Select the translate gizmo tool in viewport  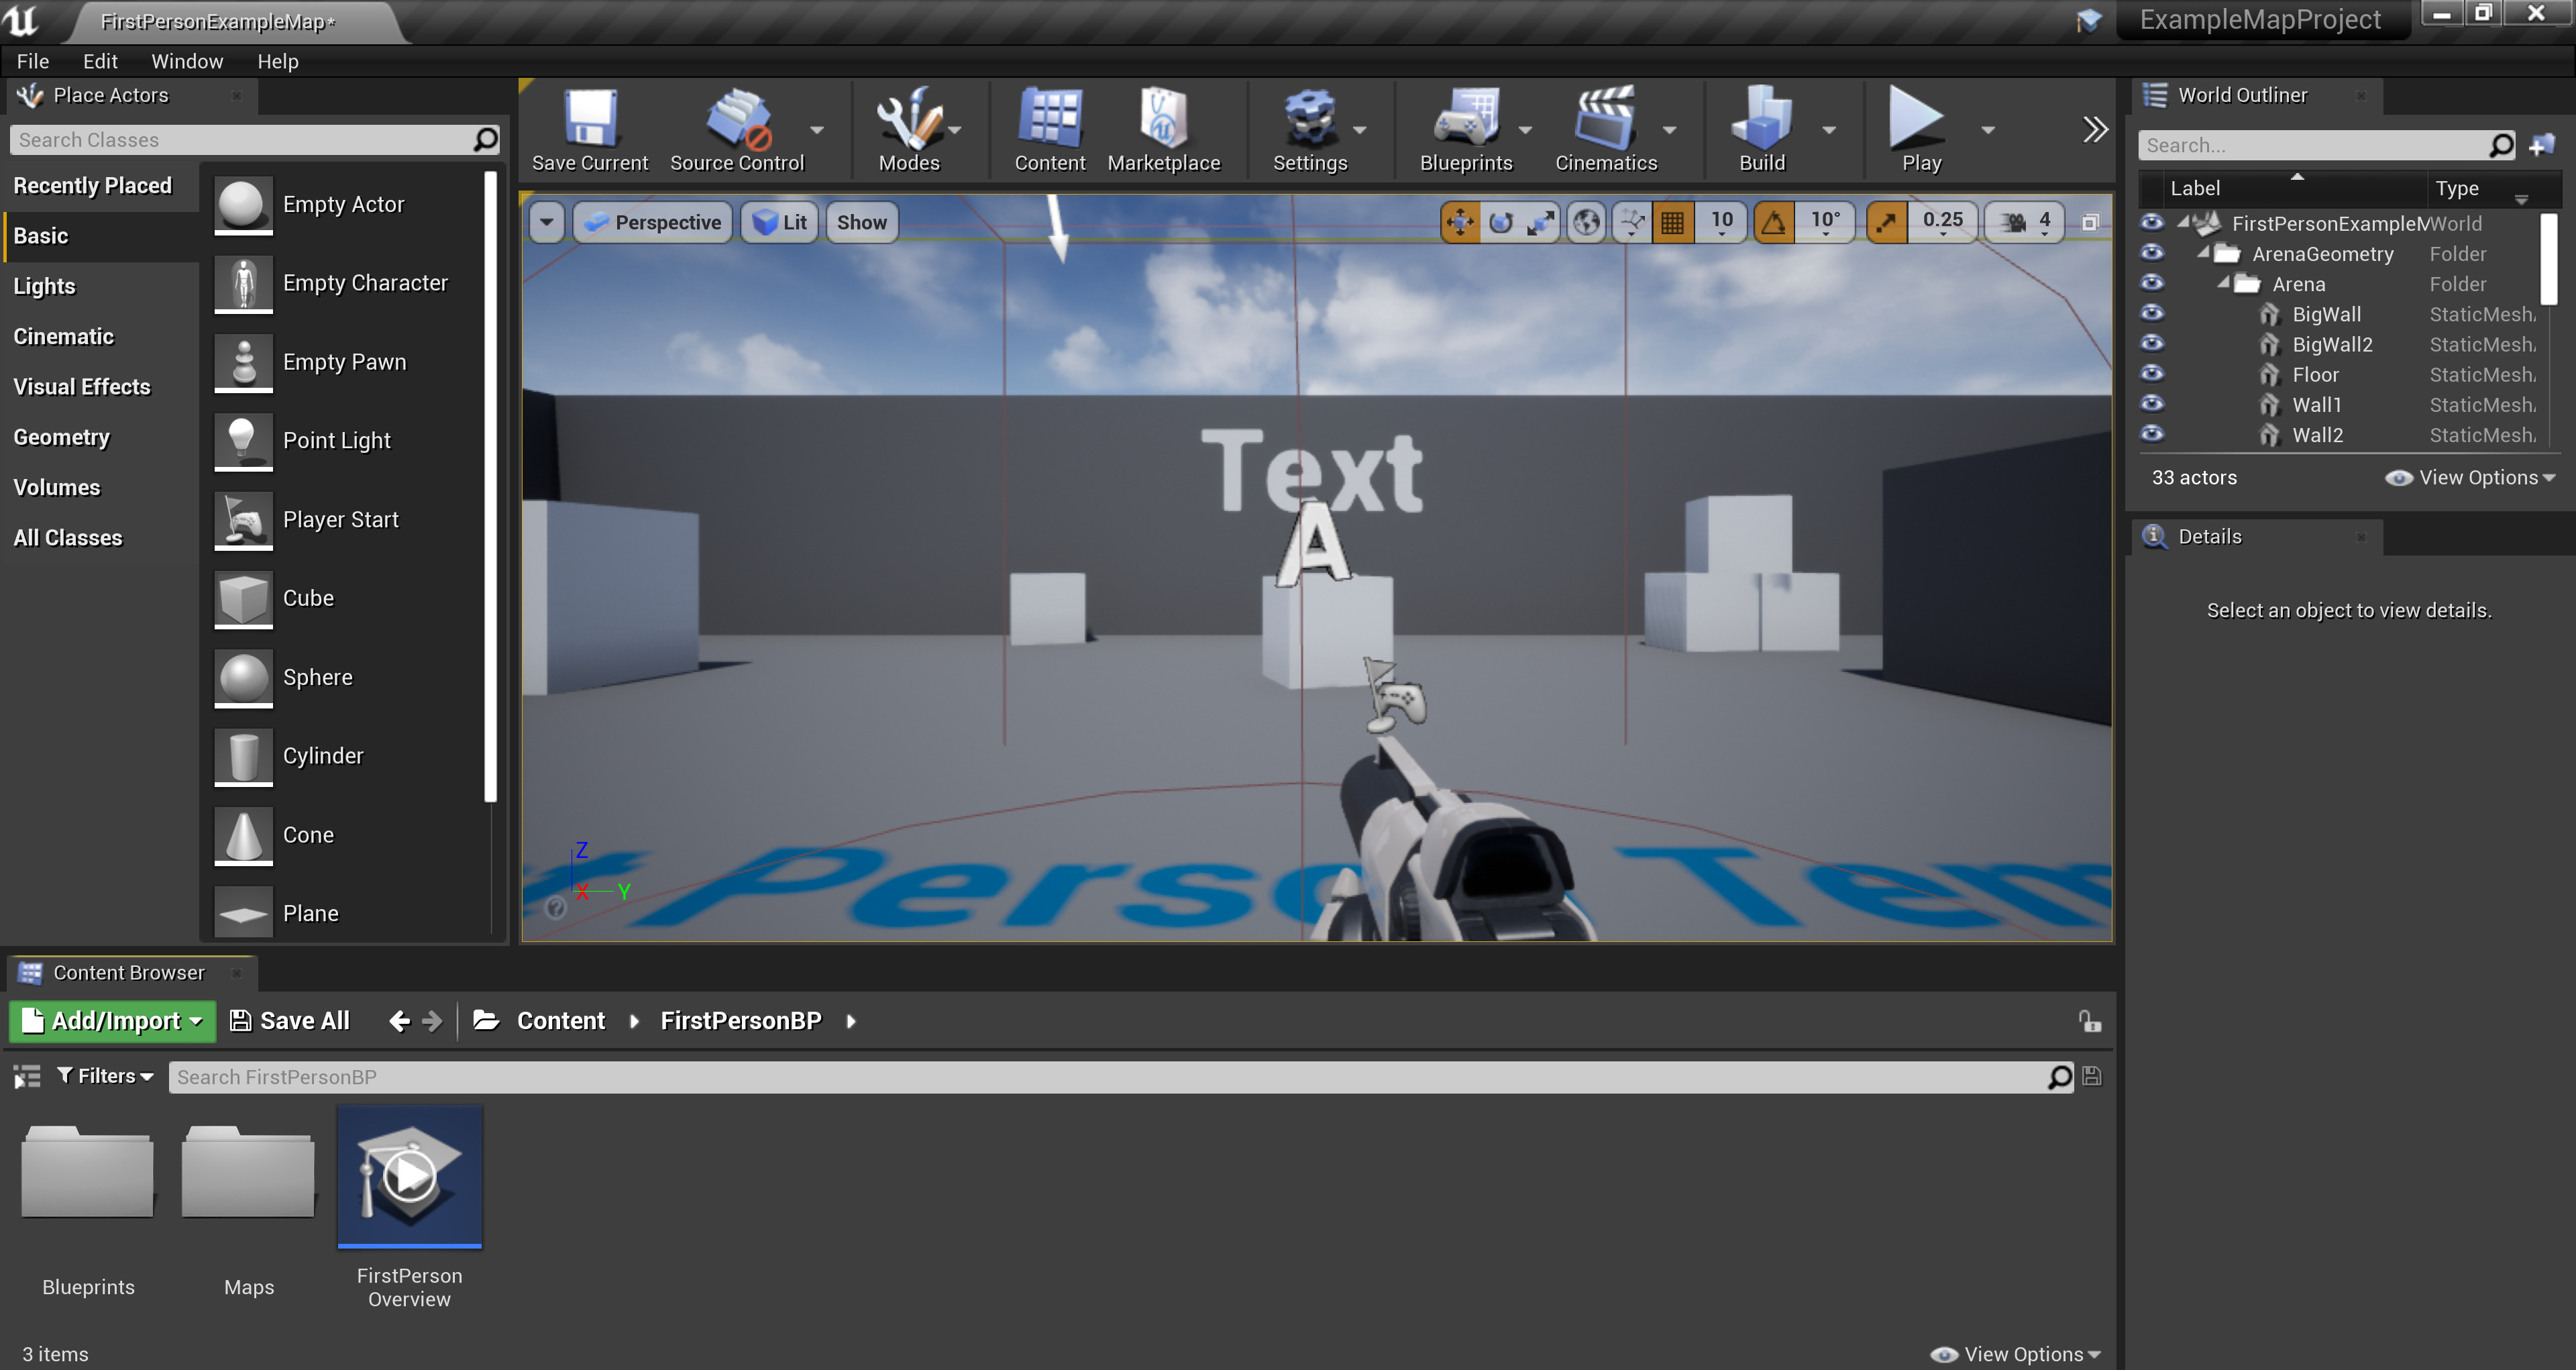(1460, 222)
